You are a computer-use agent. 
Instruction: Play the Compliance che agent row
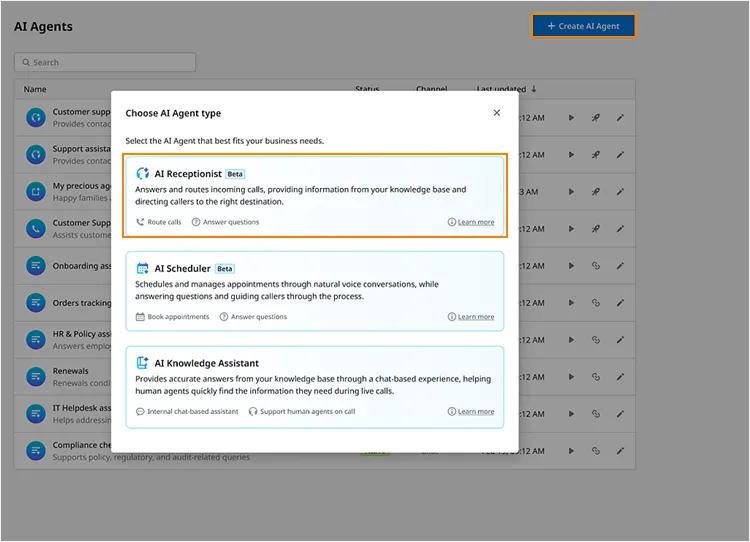coord(571,451)
